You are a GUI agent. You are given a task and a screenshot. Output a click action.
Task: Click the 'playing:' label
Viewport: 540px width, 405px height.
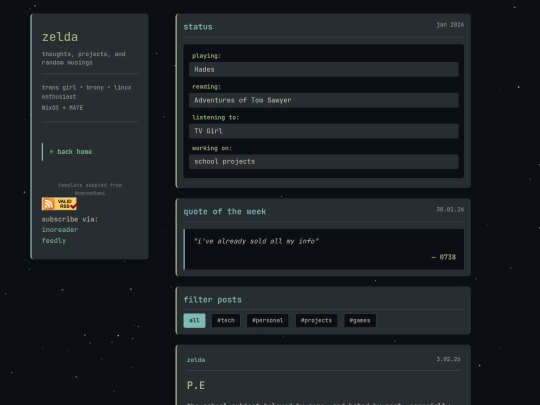pyautogui.click(x=207, y=56)
